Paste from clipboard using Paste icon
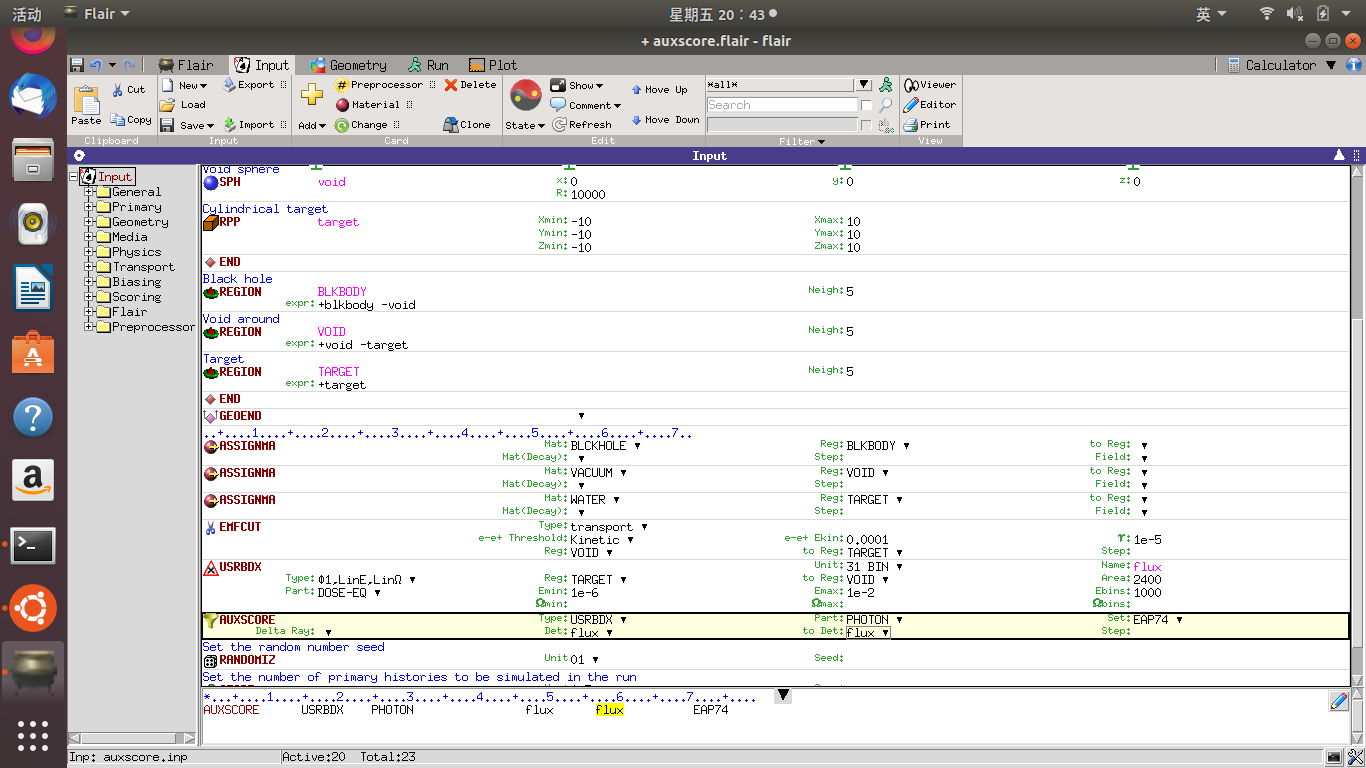This screenshot has width=1366, height=768. coord(86,105)
